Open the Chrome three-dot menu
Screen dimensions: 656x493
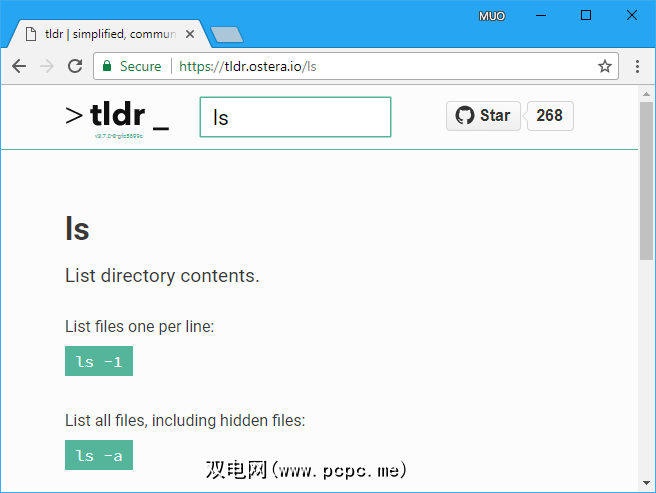pyautogui.click(x=637, y=66)
